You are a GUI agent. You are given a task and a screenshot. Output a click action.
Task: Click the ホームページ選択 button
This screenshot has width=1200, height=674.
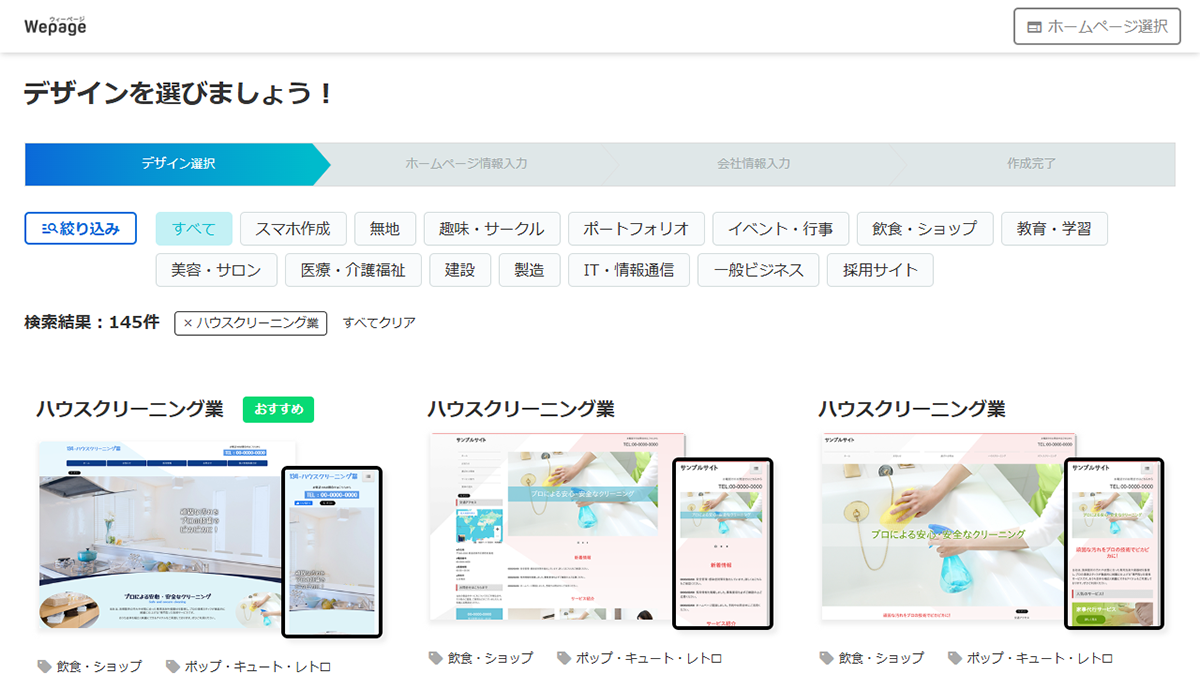coord(1096,26)
